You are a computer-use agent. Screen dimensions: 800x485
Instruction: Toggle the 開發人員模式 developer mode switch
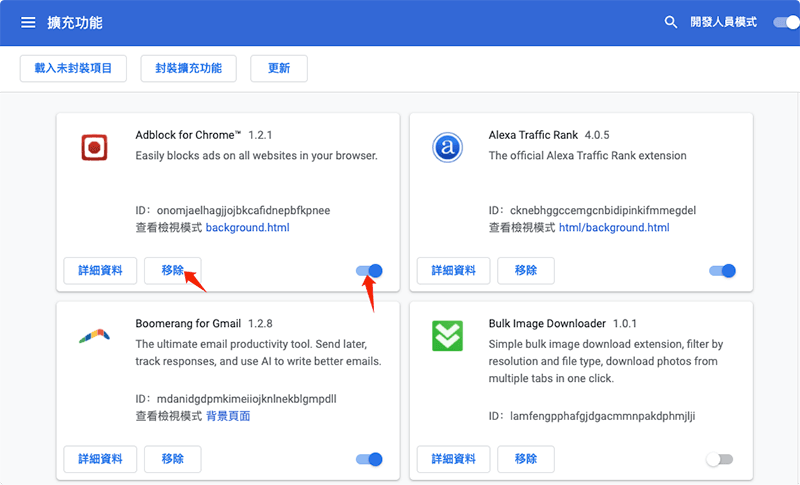pyautogui.click(x=786, y=22)
